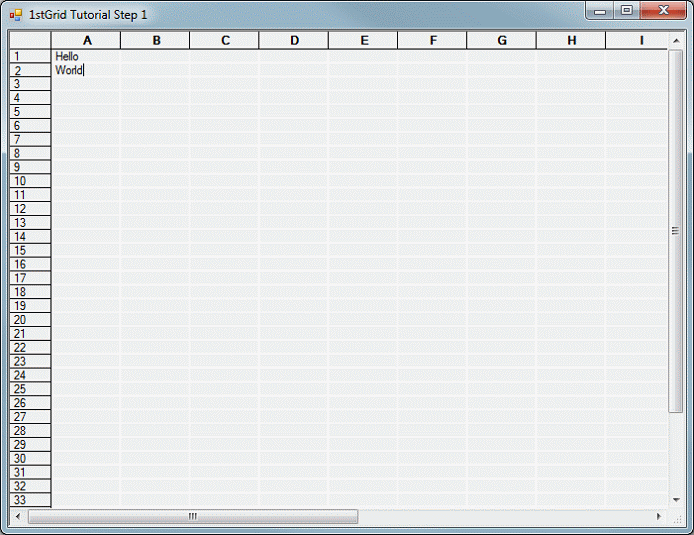Click the horizontal scrollbar left arrow
Screen dimensions: 694x535
click(18, 516)
